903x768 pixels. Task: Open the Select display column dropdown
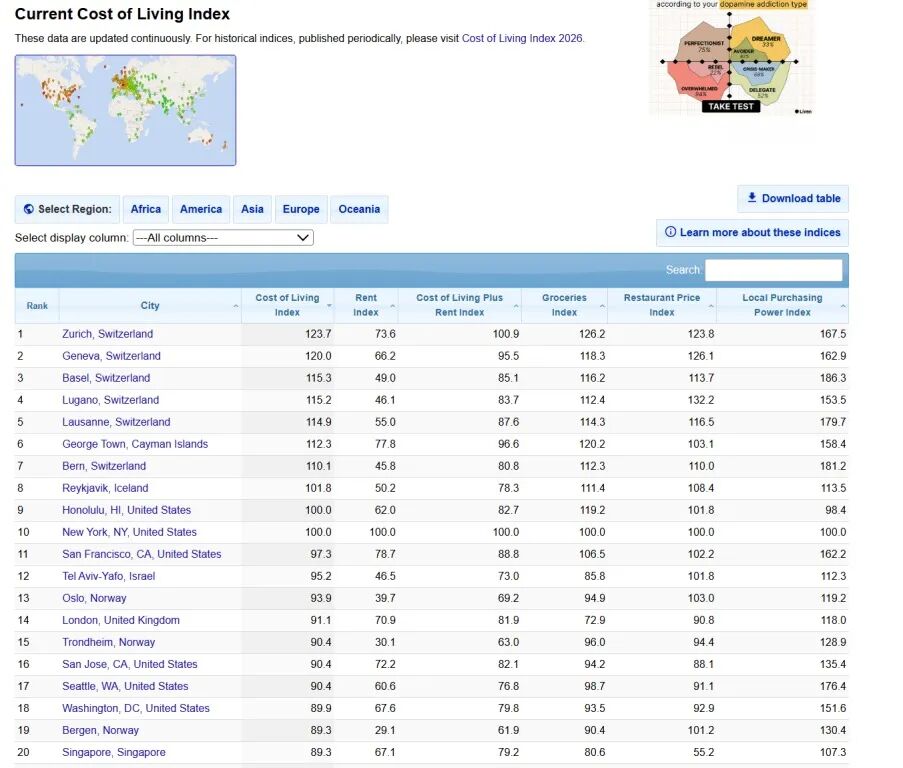(x=223, y=238)
